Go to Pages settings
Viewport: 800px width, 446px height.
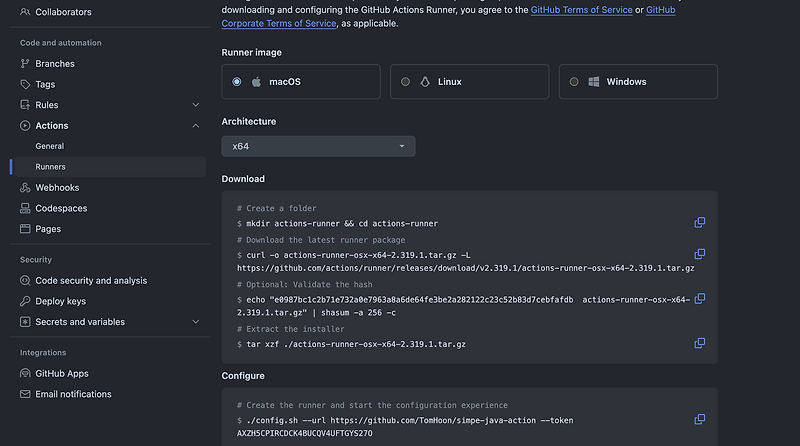48,229
